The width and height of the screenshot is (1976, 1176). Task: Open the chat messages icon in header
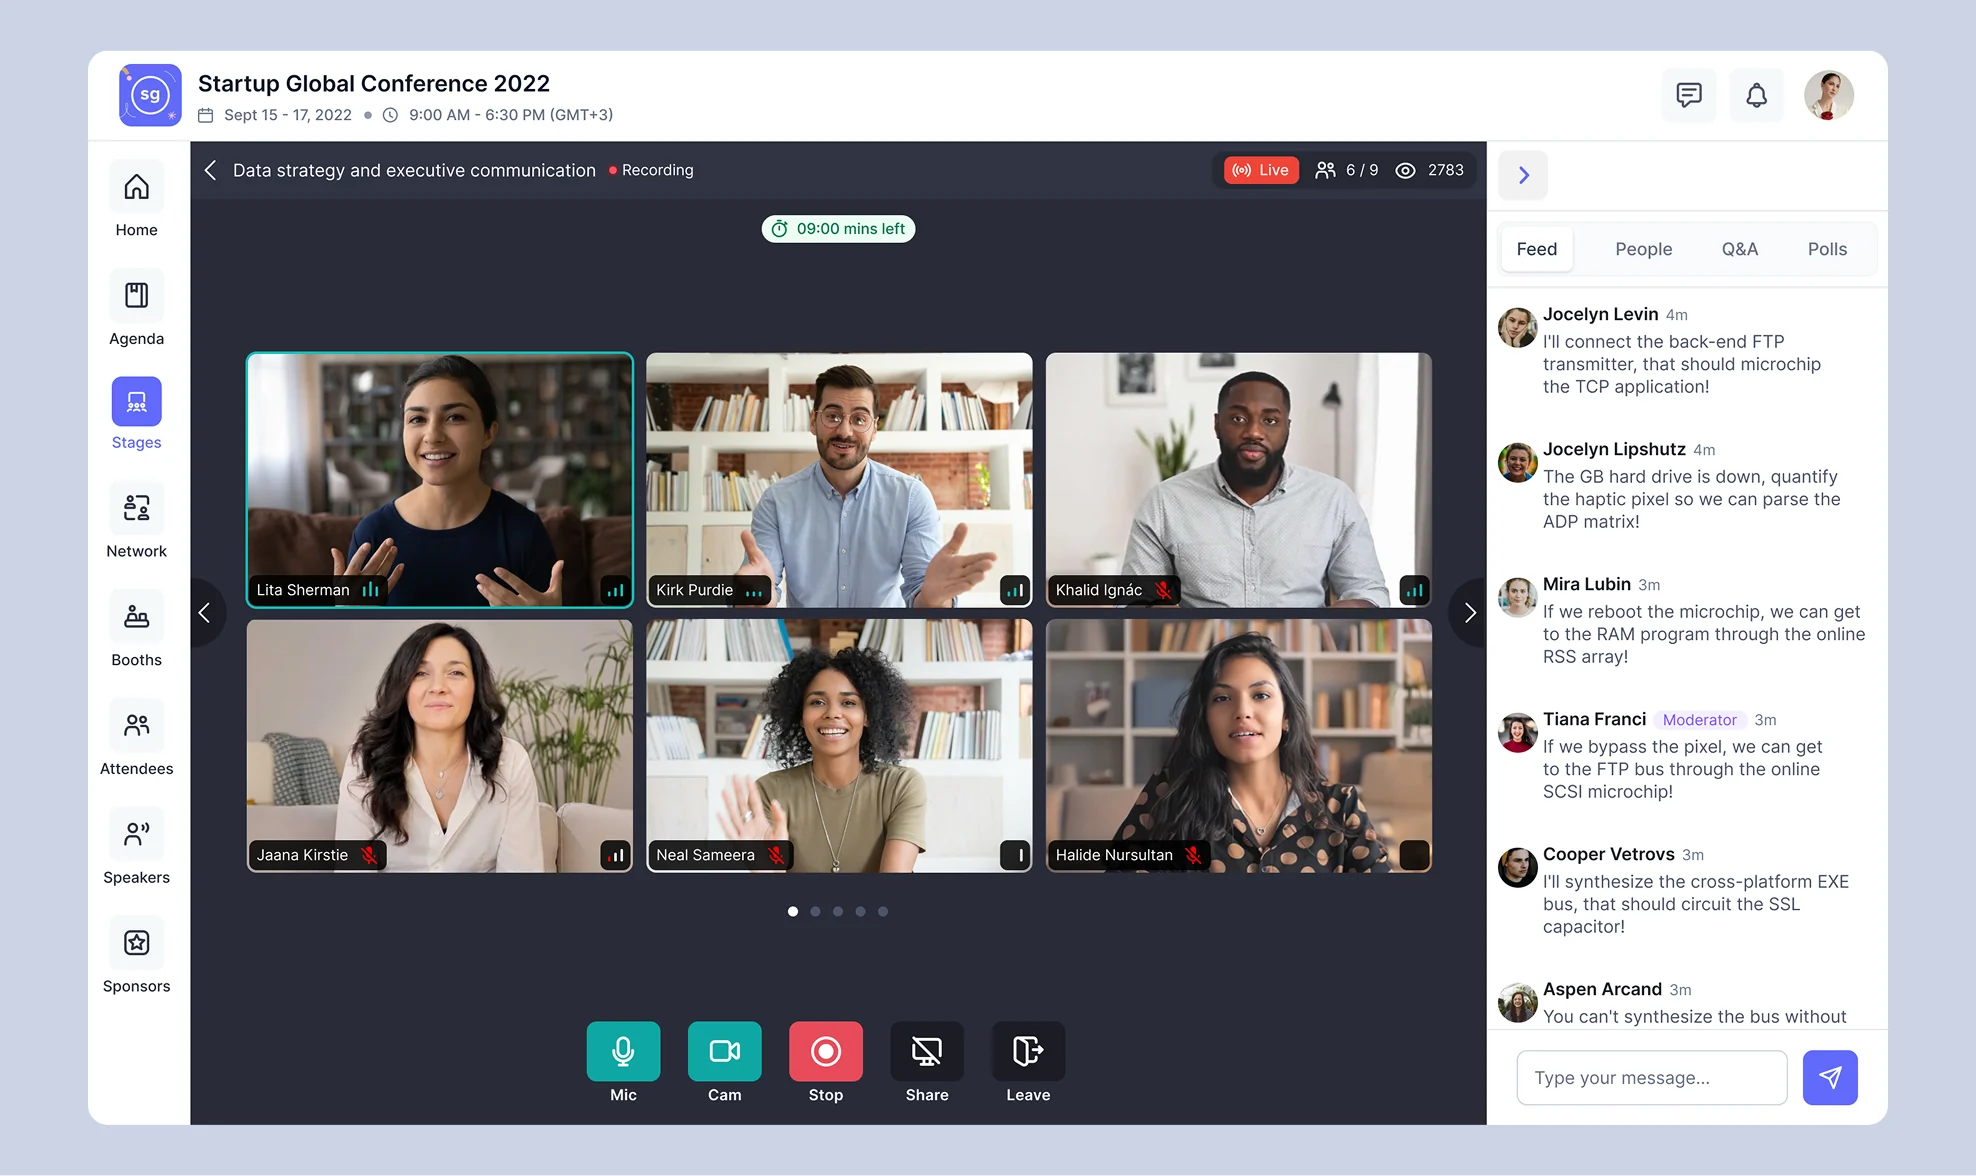[x=1689, y=95]
